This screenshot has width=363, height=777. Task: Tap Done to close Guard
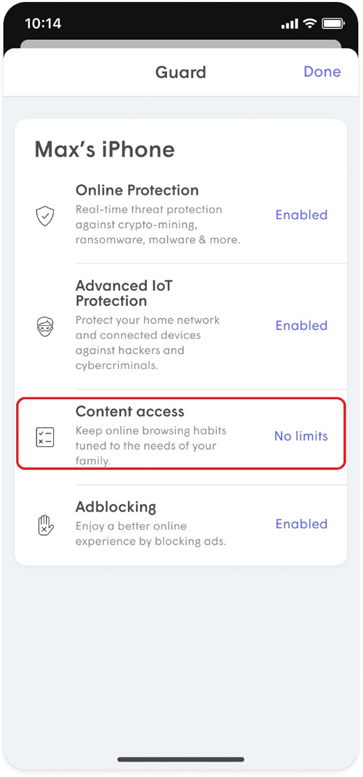coord(322,72)
